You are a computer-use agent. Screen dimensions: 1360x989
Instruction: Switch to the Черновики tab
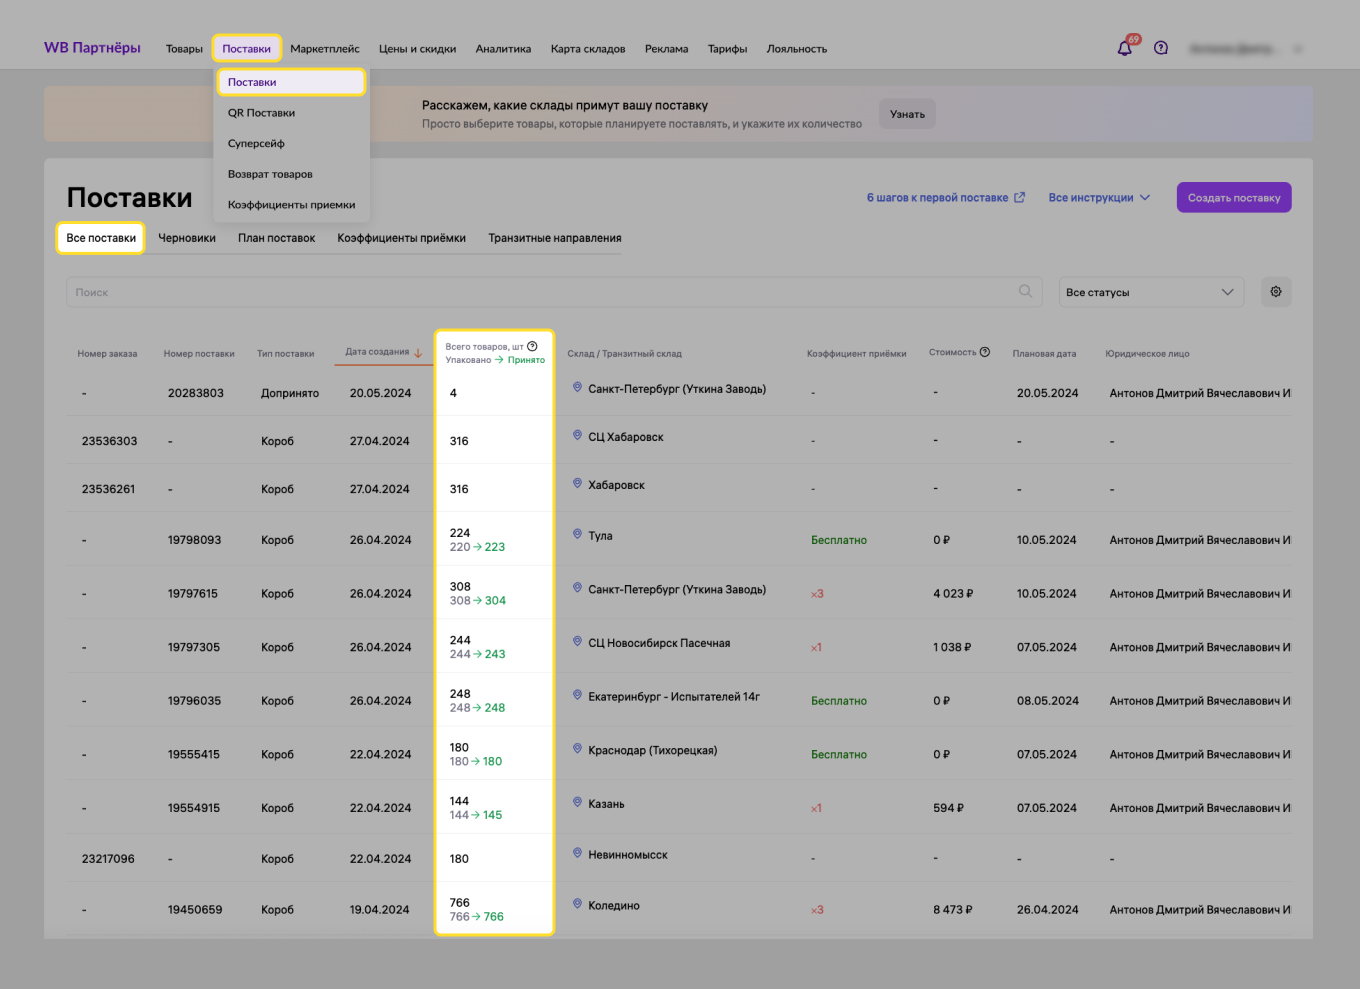pyautogui.click(x=187, y=238)
